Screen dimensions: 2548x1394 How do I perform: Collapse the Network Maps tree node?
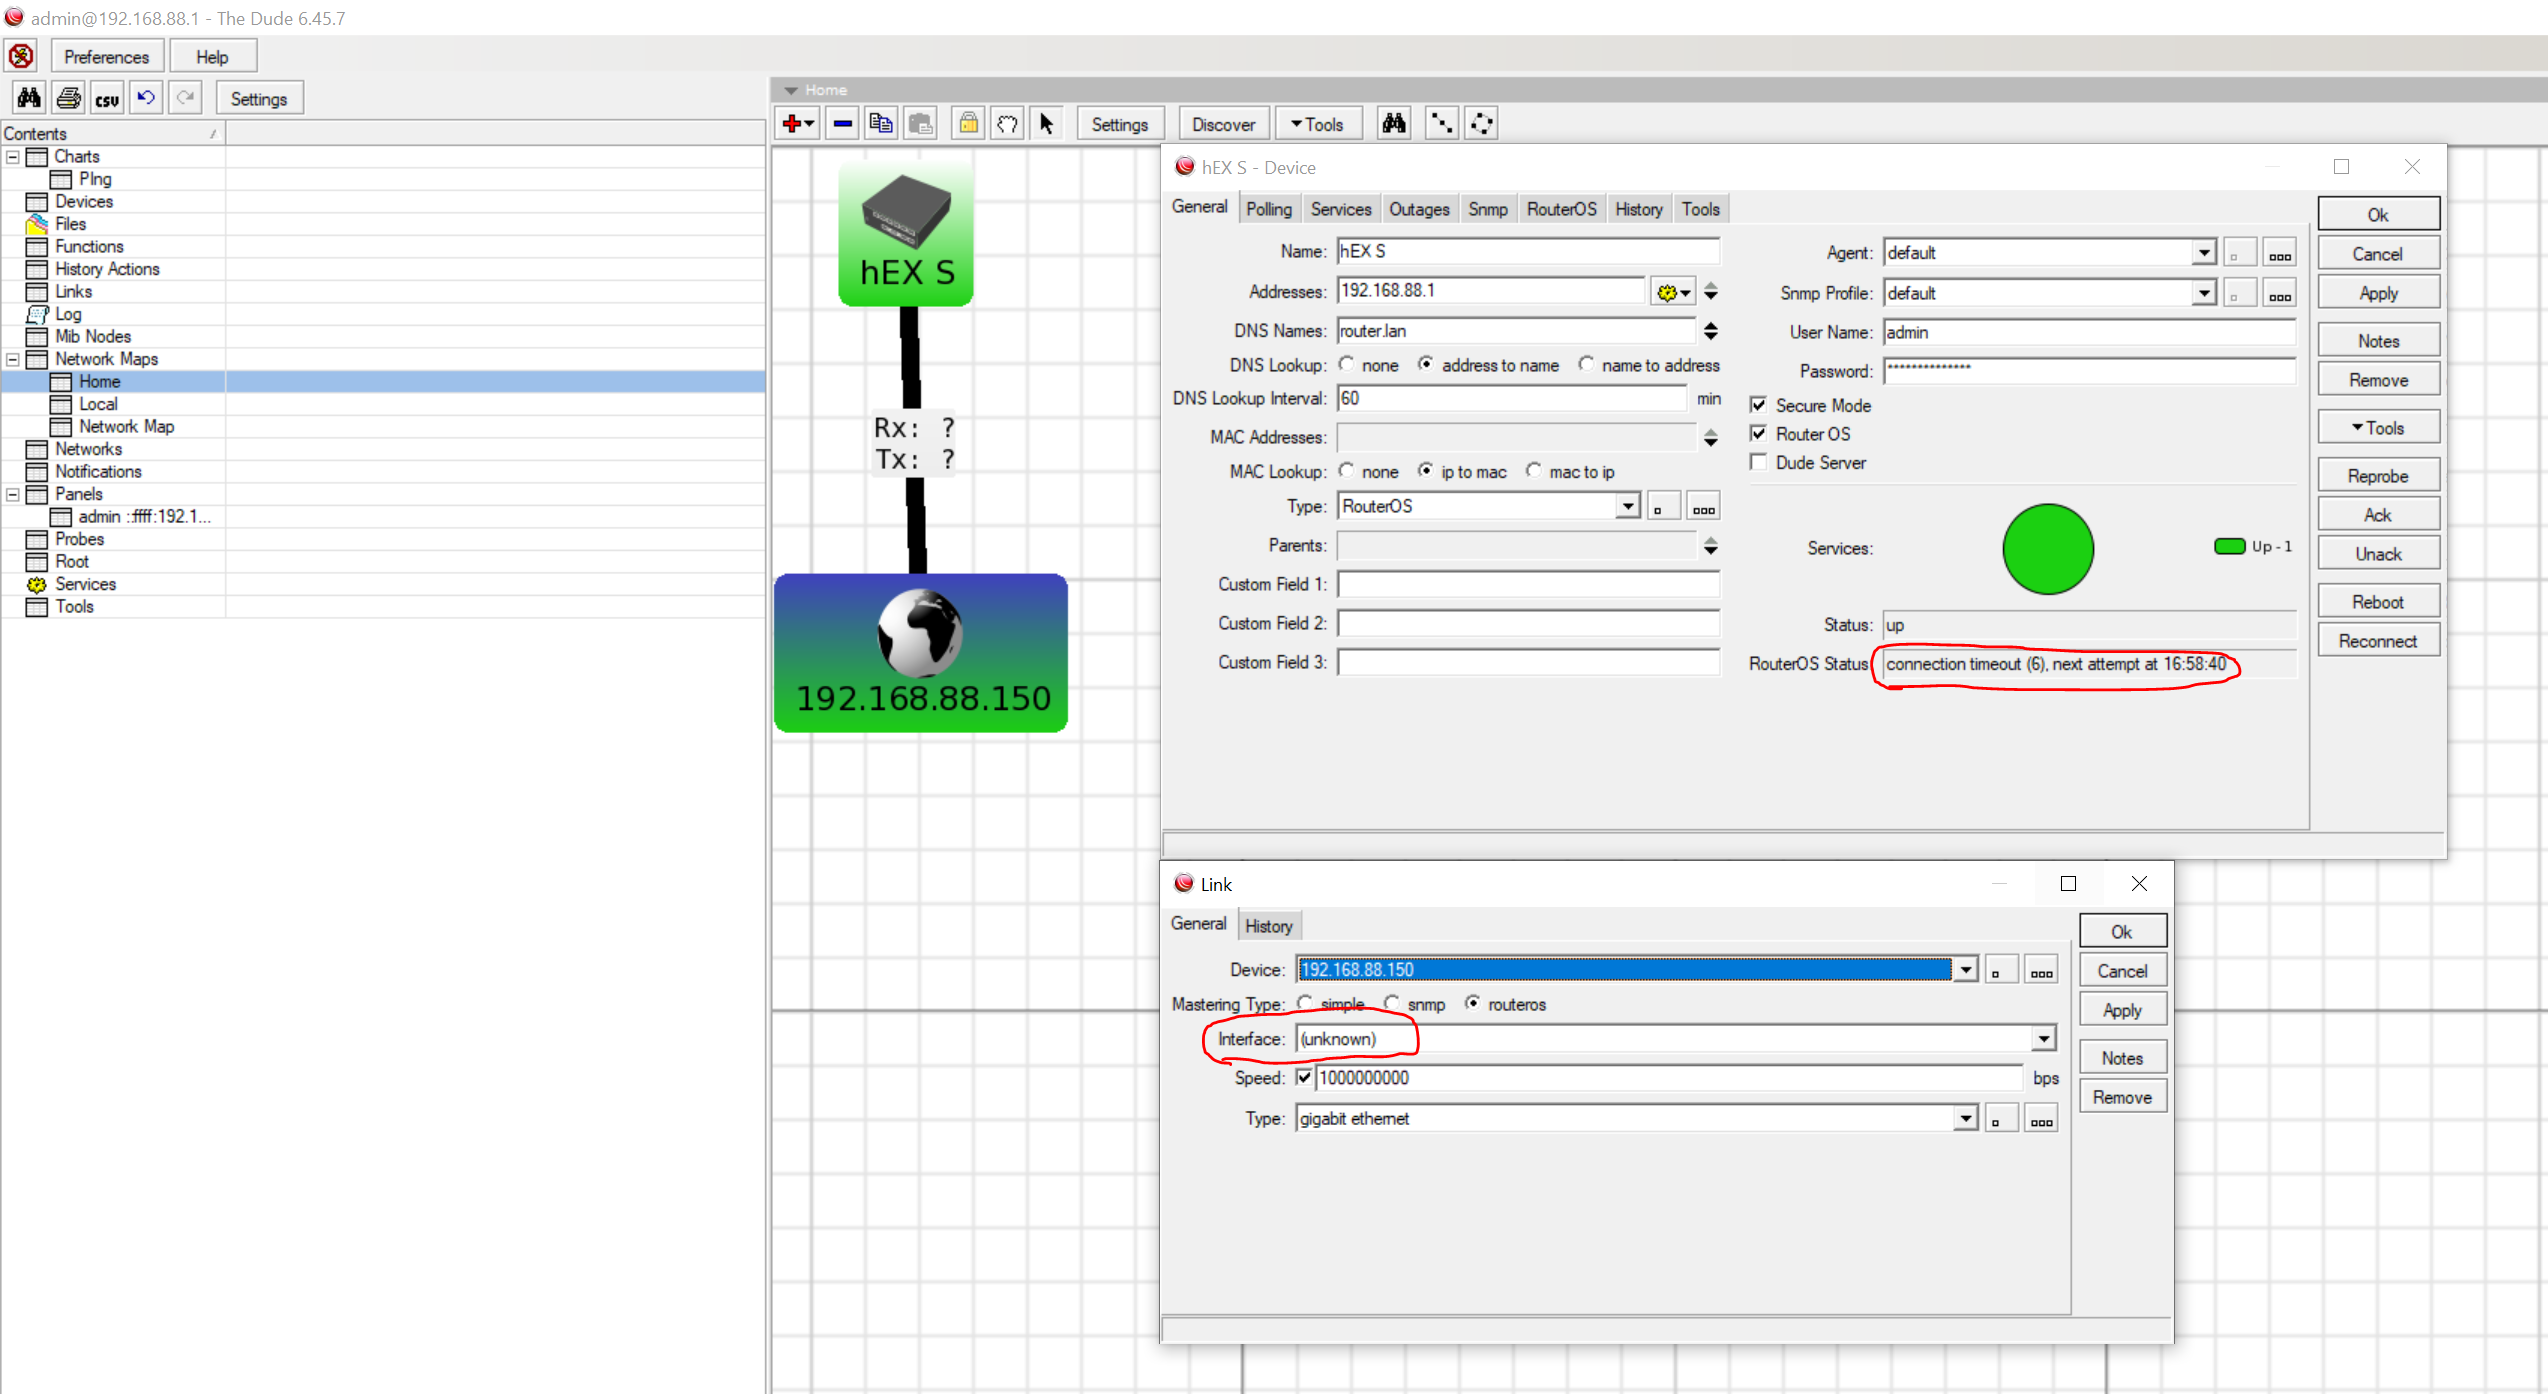[13, 359]
